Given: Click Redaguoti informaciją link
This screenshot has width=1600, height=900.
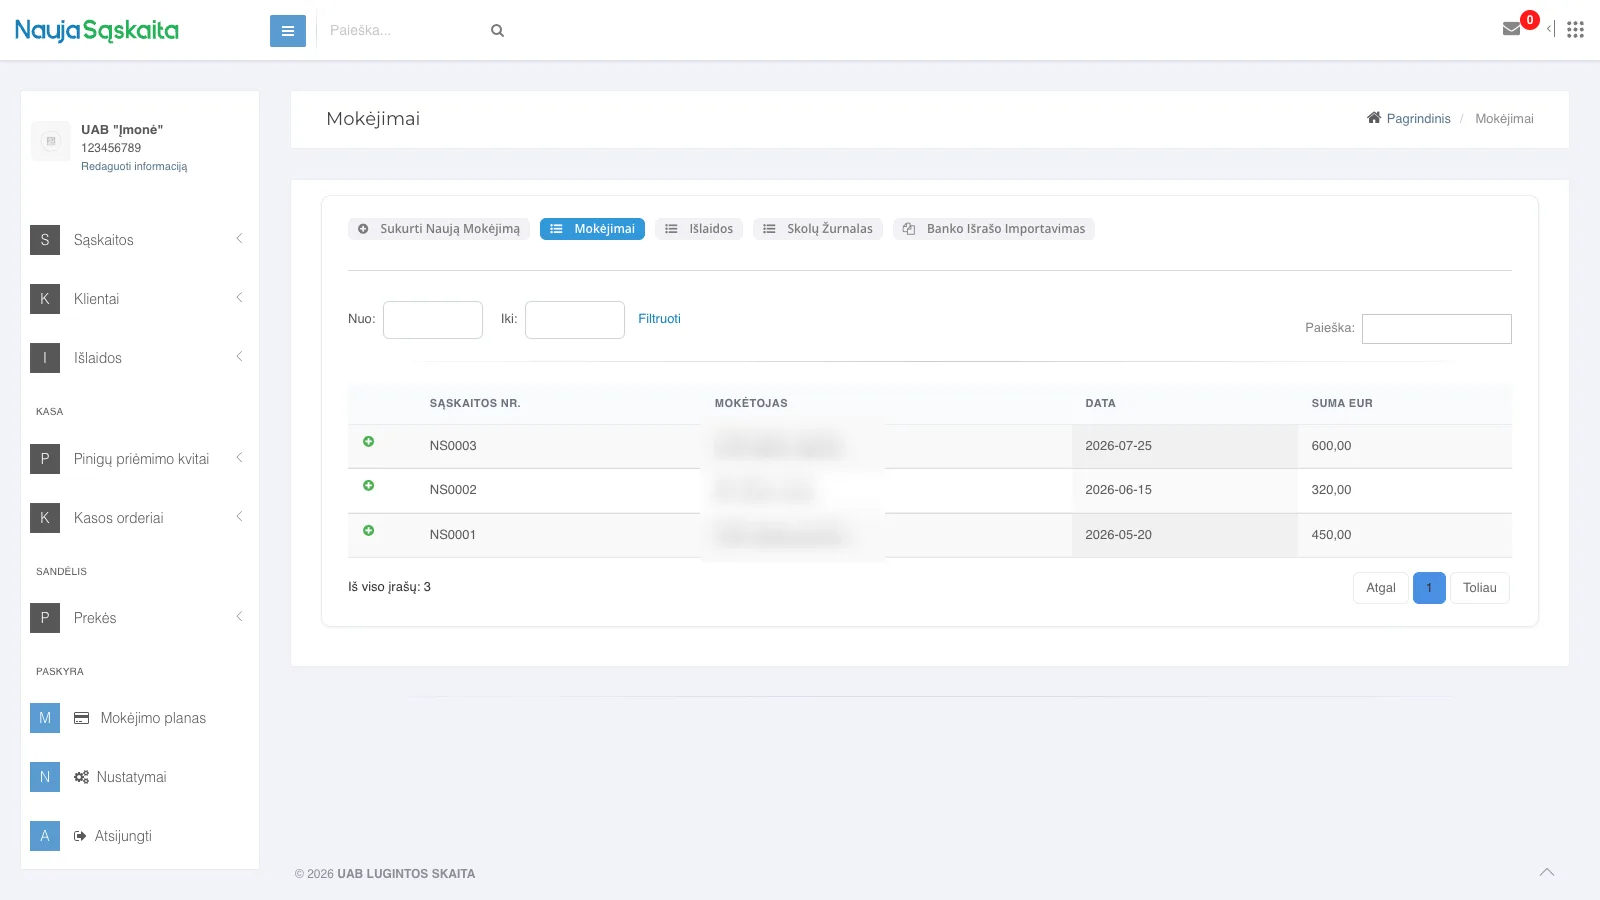Looking at the screenshot, I should 134,166.
